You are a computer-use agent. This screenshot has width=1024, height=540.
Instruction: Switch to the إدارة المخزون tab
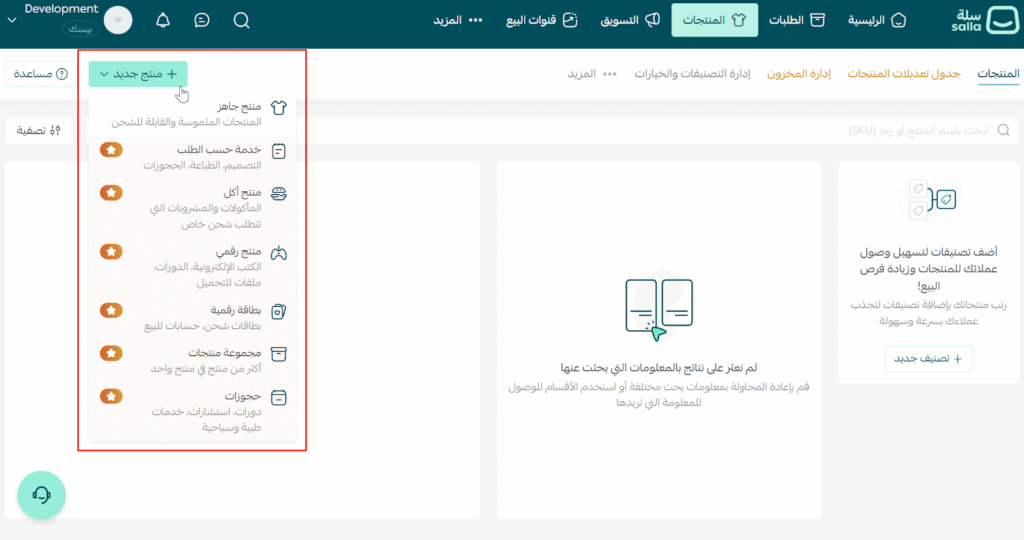coord(798,74)
